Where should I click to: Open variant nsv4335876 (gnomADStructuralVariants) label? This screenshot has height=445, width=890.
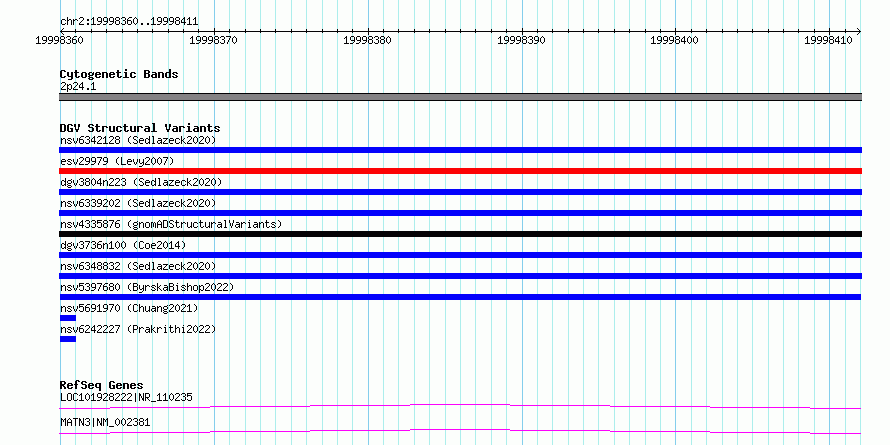171,224
